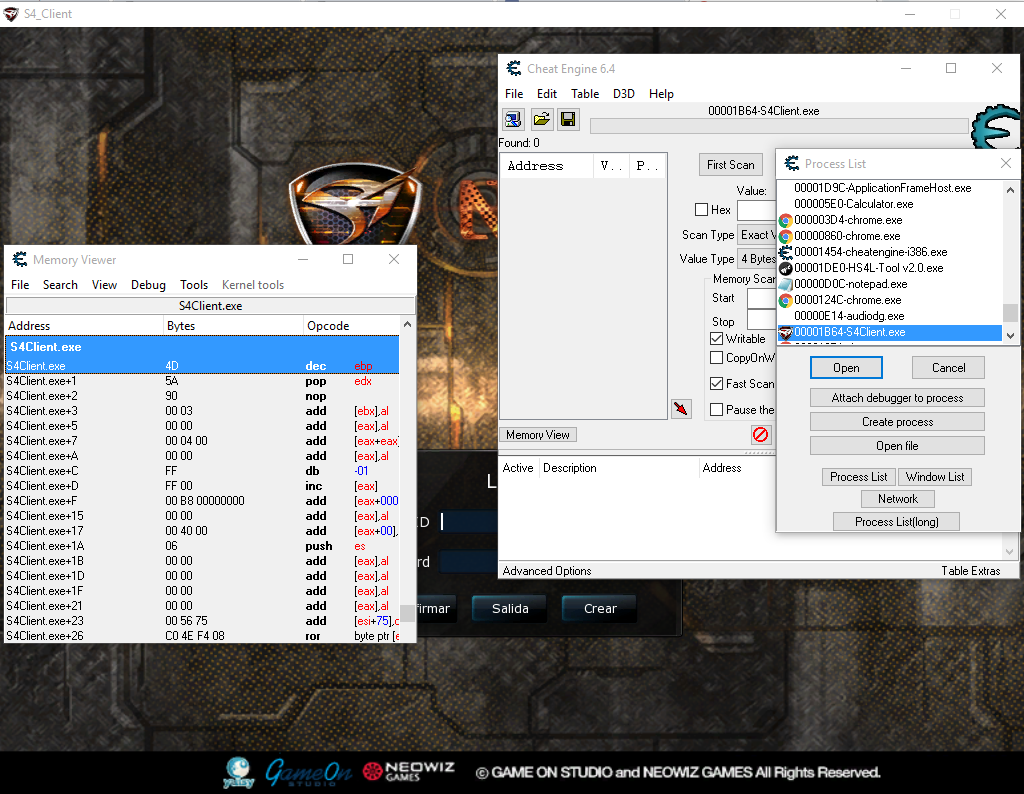Click the Process List dialog title icon
The height and width of the screenshot is (794, 1024).
coord(792,163)
